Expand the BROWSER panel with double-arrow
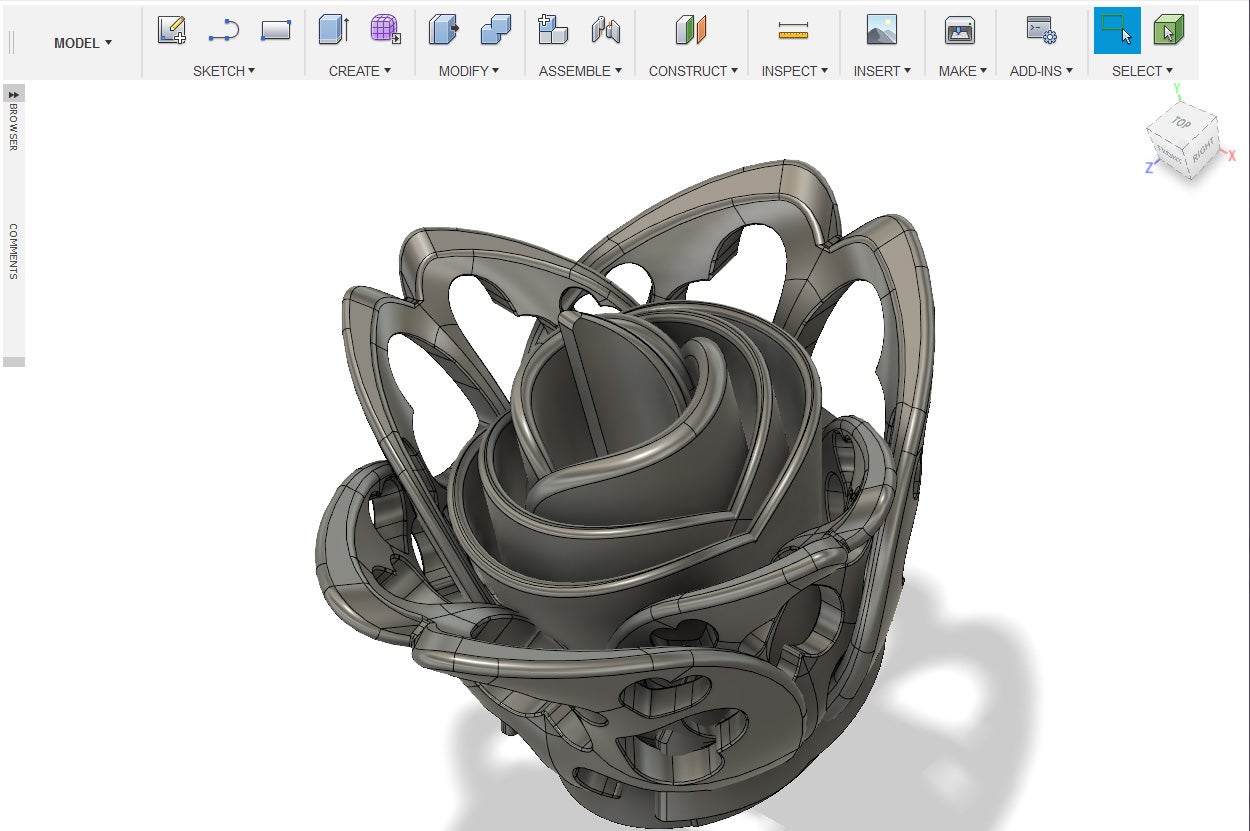 pos(14,93)
